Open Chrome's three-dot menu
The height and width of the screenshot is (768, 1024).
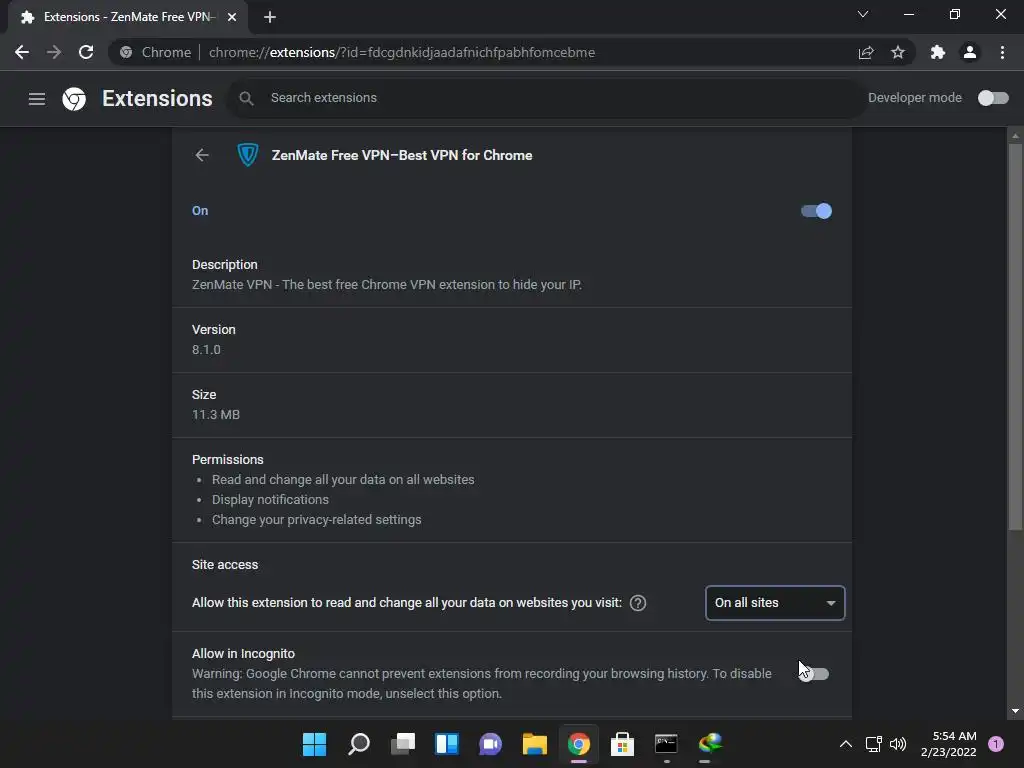[x=1002, y=52]
